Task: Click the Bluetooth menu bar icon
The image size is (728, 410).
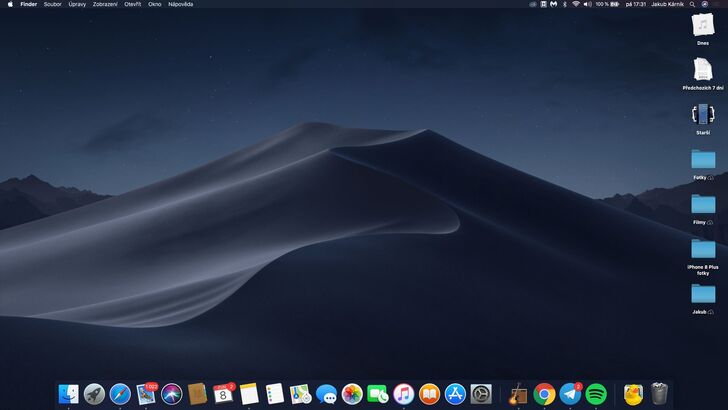Action: (565, 4)
